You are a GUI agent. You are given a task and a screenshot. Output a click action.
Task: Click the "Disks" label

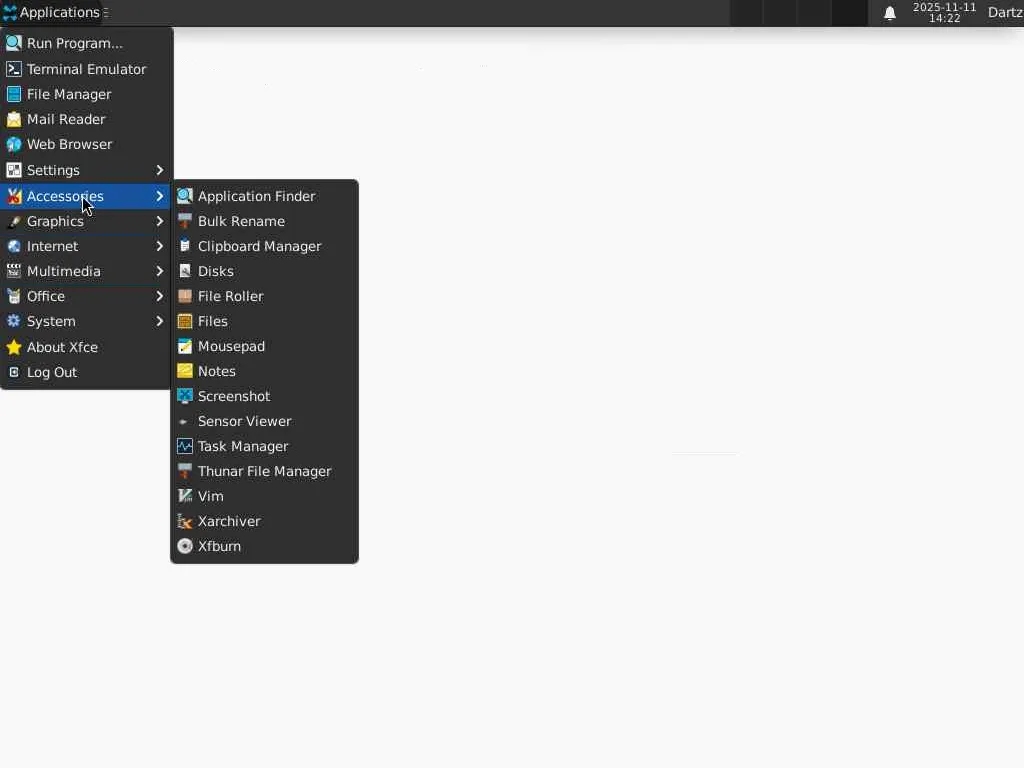pos(216,271)
